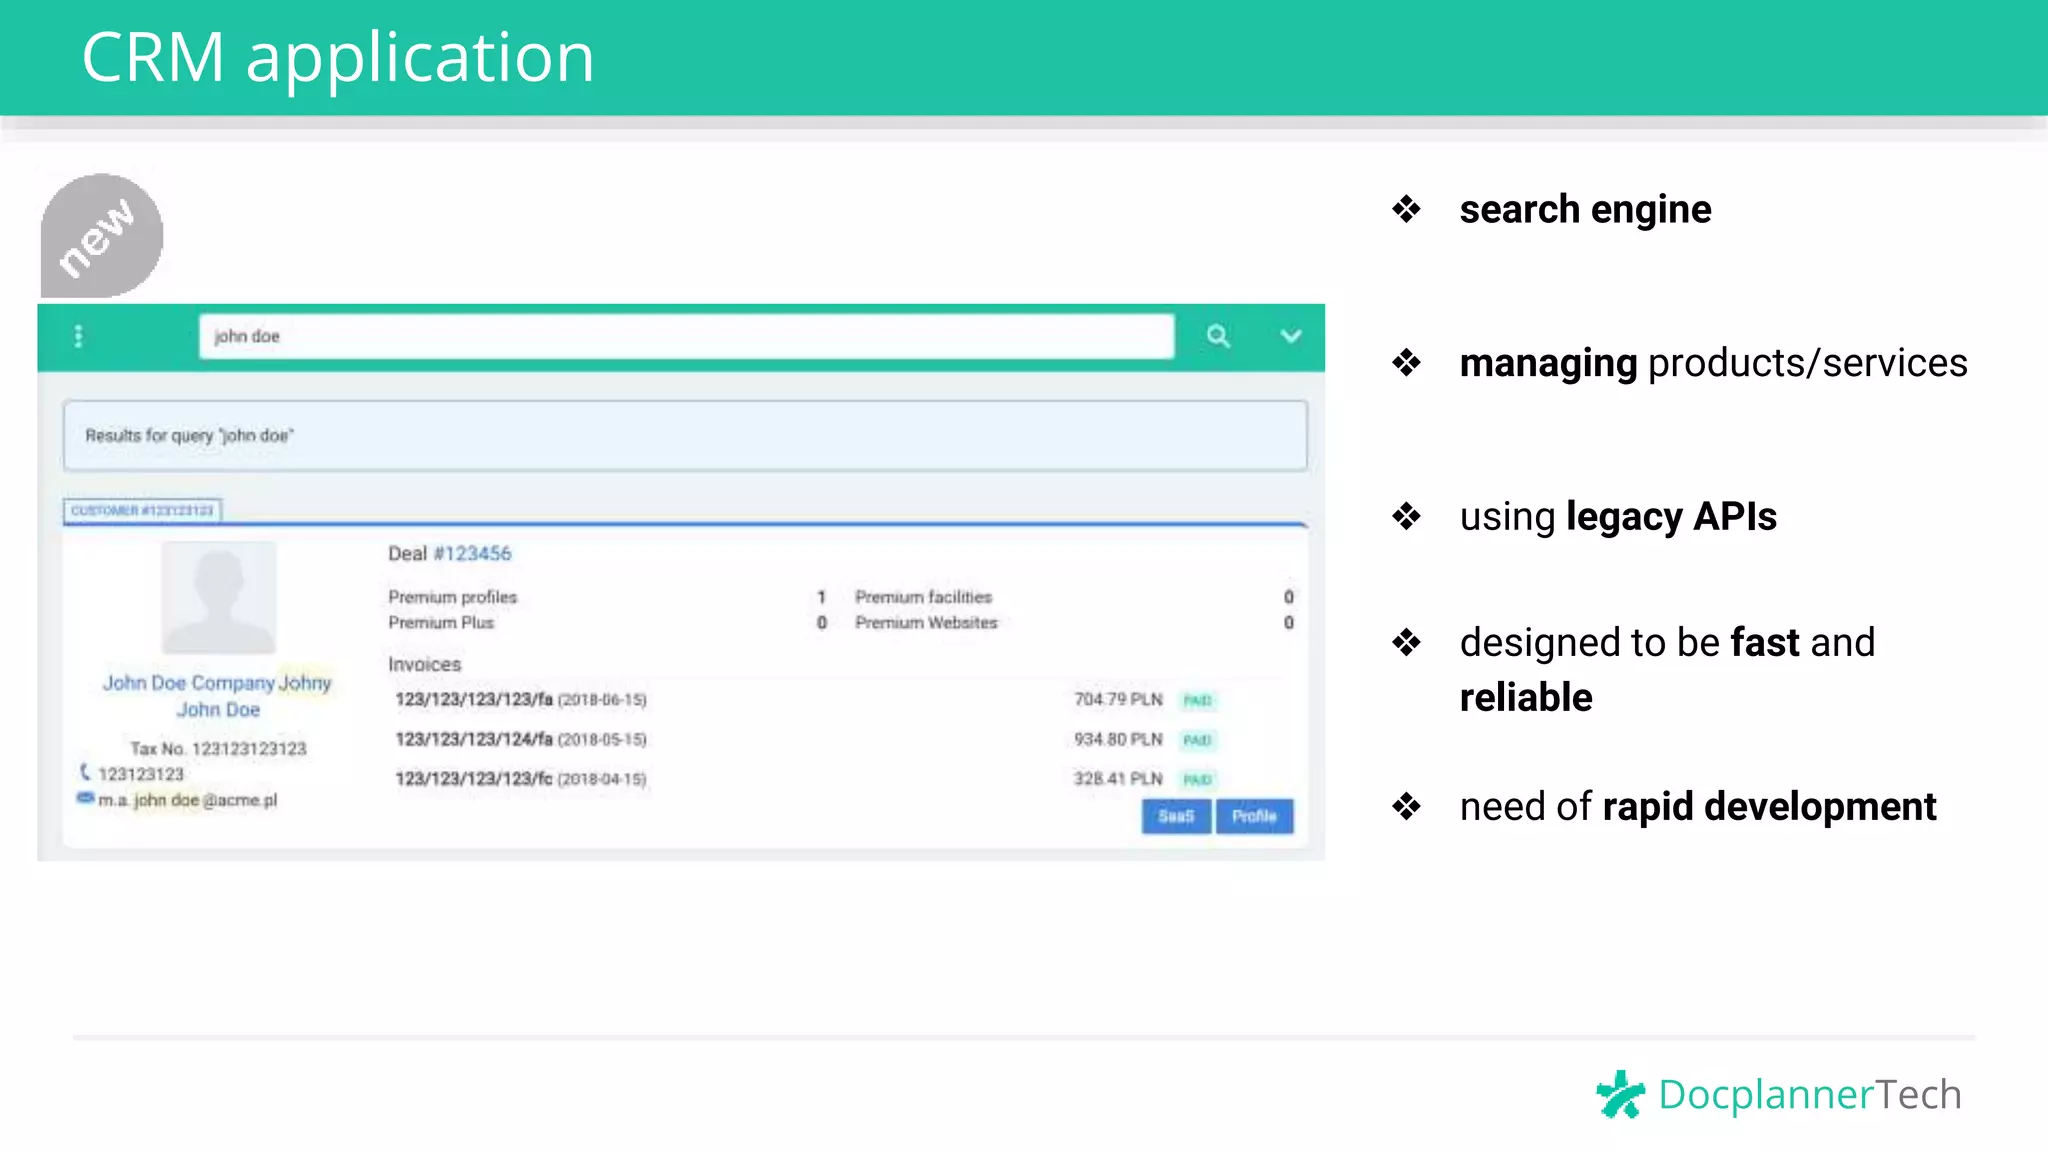Click the customer avatar placeholder

[x=219, y=597]
